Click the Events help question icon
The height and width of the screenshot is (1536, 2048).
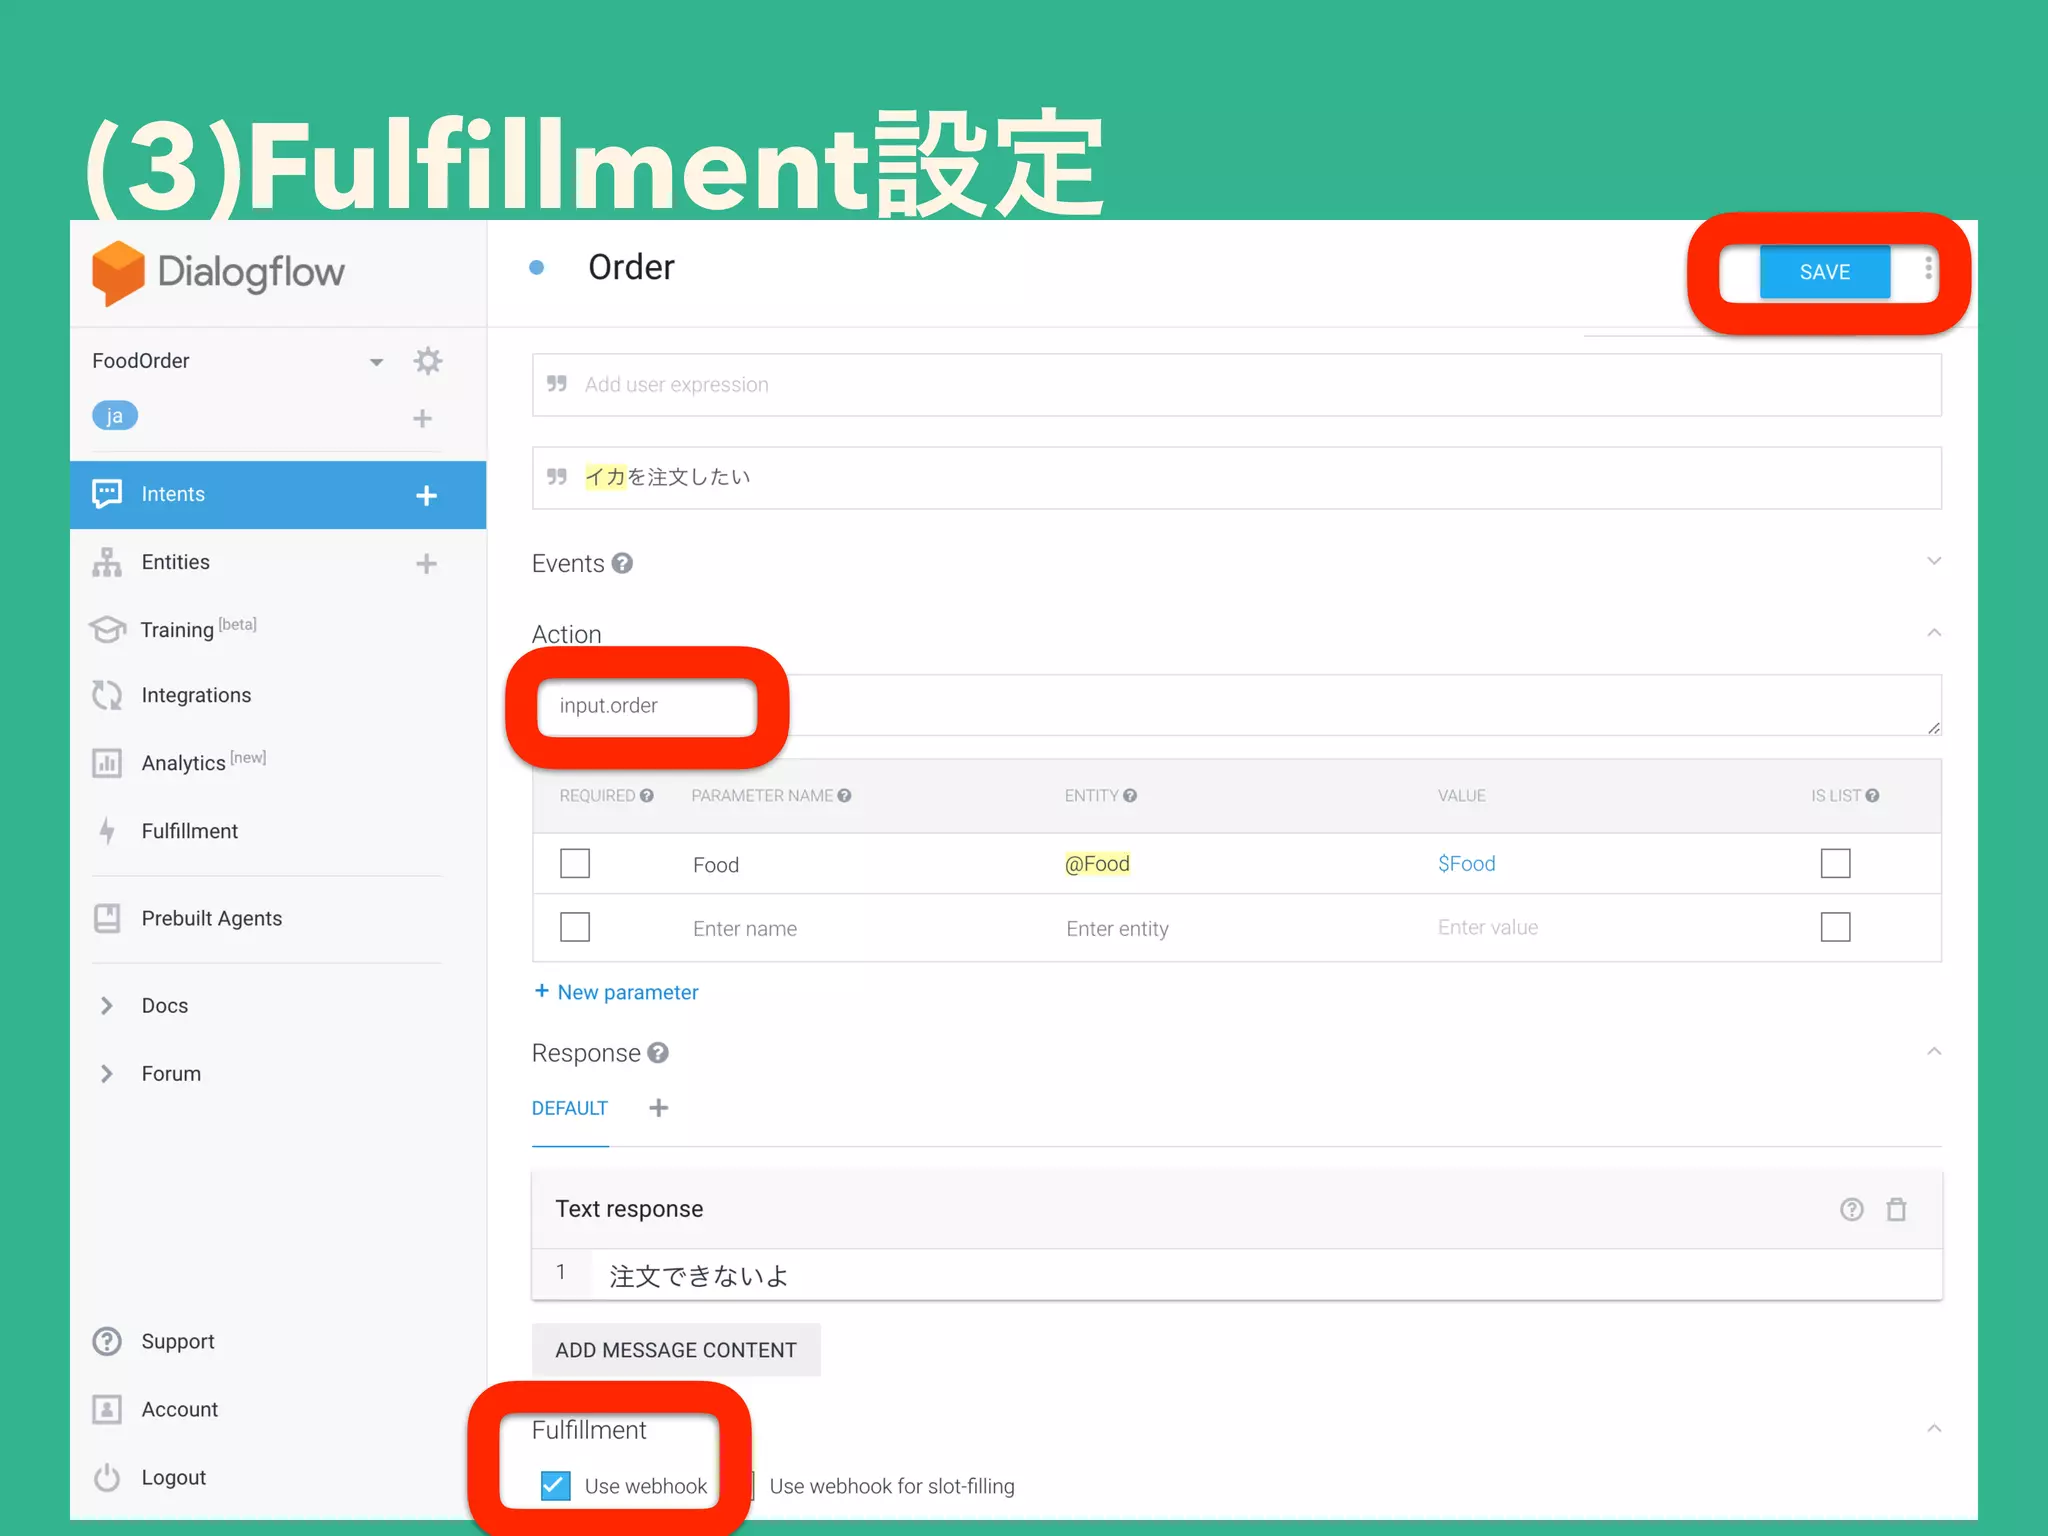(x=622, y=564)
